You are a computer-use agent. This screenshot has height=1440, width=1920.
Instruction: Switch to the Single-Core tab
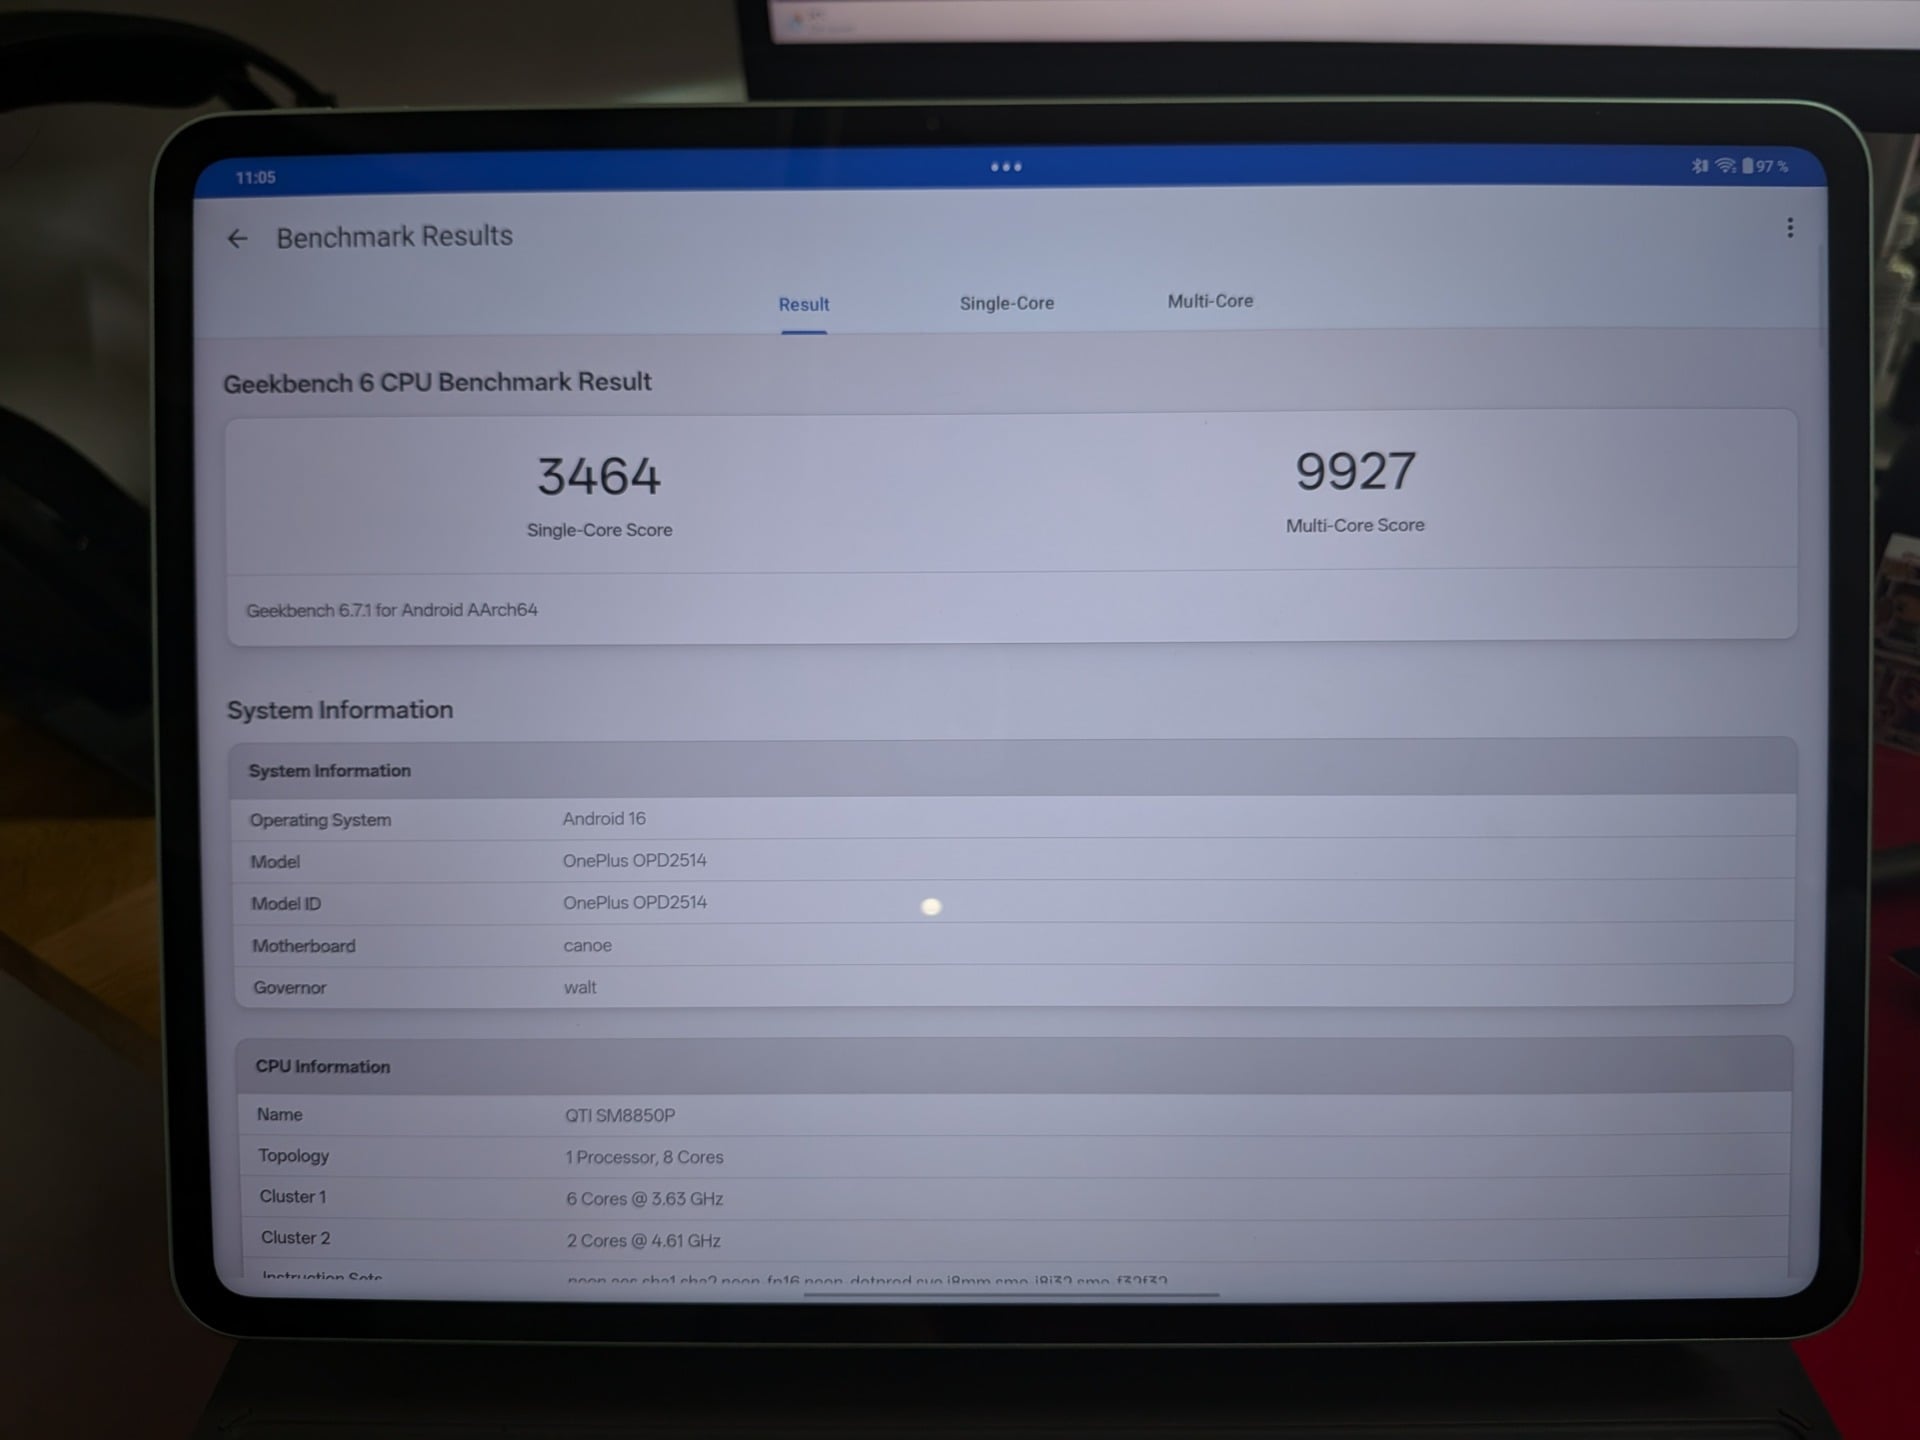[x=1007, y=303]
